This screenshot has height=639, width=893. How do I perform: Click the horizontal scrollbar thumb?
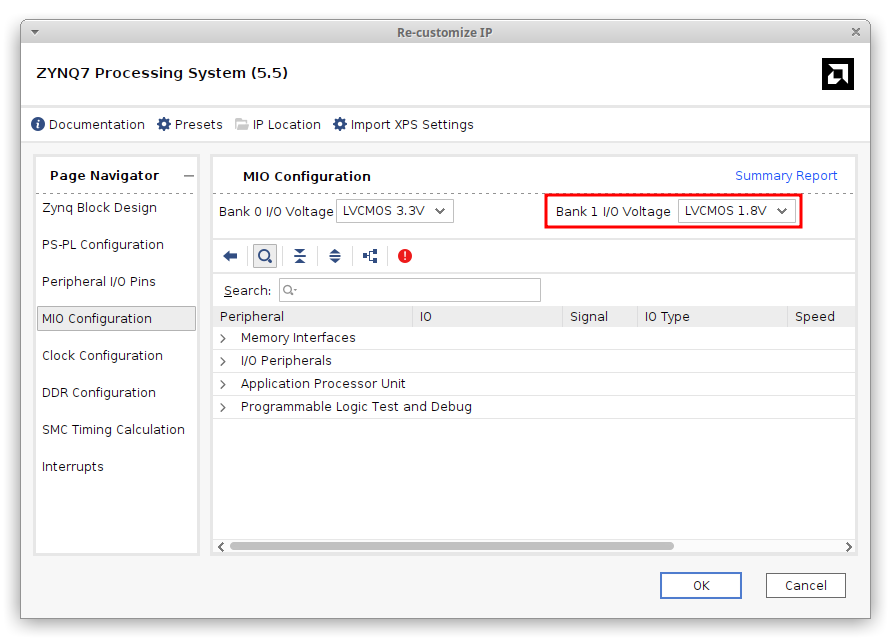click(451, 546)
